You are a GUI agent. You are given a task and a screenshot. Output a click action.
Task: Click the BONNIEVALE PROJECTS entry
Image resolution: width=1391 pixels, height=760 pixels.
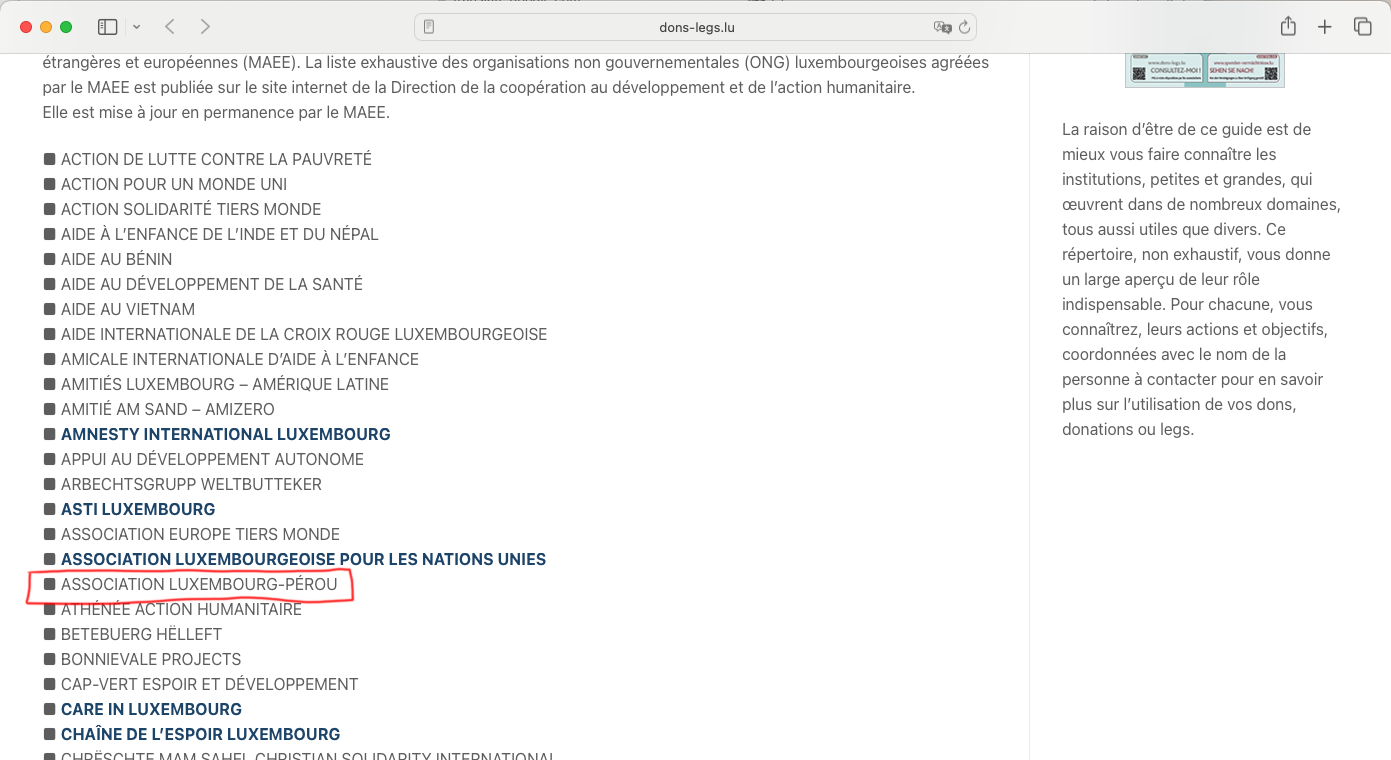point(151,659)
